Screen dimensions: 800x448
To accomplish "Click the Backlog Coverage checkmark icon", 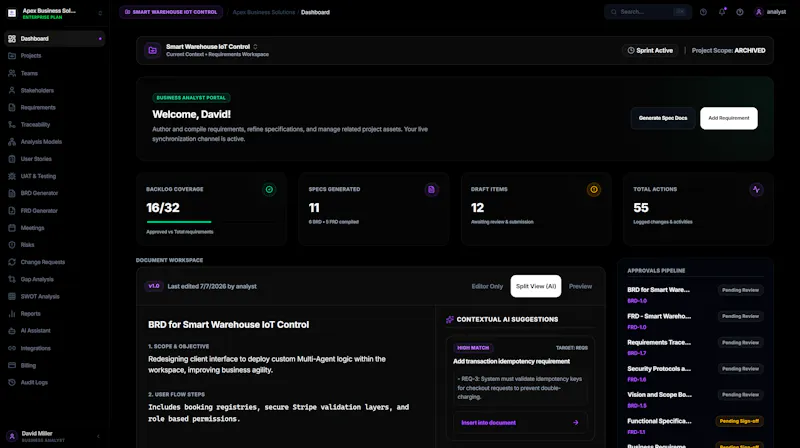I will point(269,190).
